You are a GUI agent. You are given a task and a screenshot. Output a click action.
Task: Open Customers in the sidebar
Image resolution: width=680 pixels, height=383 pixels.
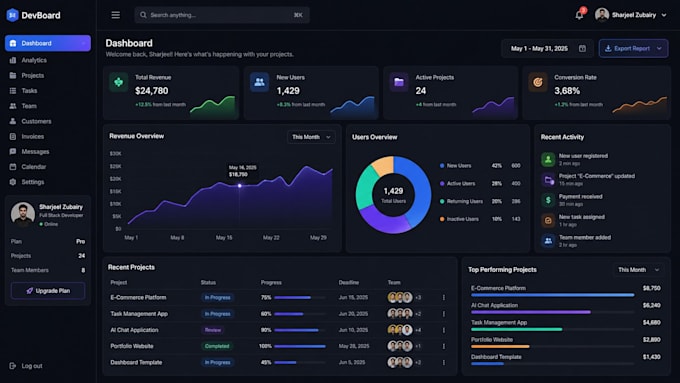48,121
